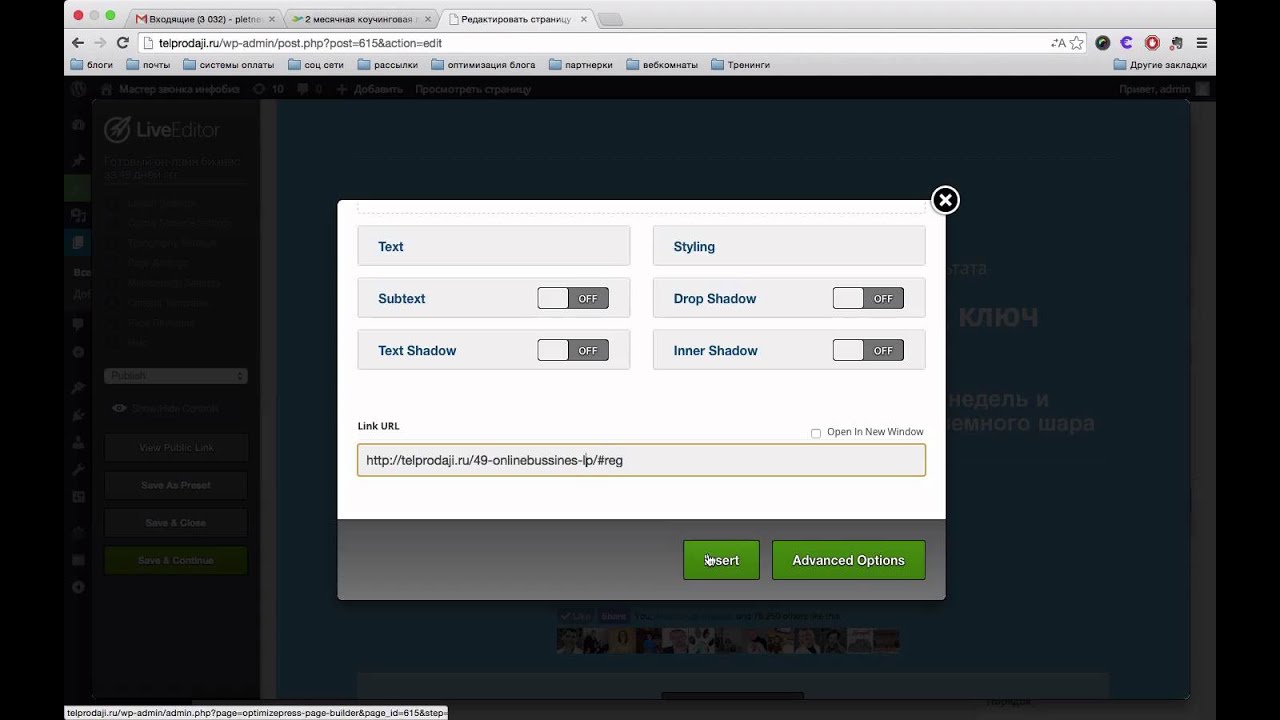This screenshot has height=720, width=1280.
Task: Expand the Text section
Action: click(x=494, y=246)
